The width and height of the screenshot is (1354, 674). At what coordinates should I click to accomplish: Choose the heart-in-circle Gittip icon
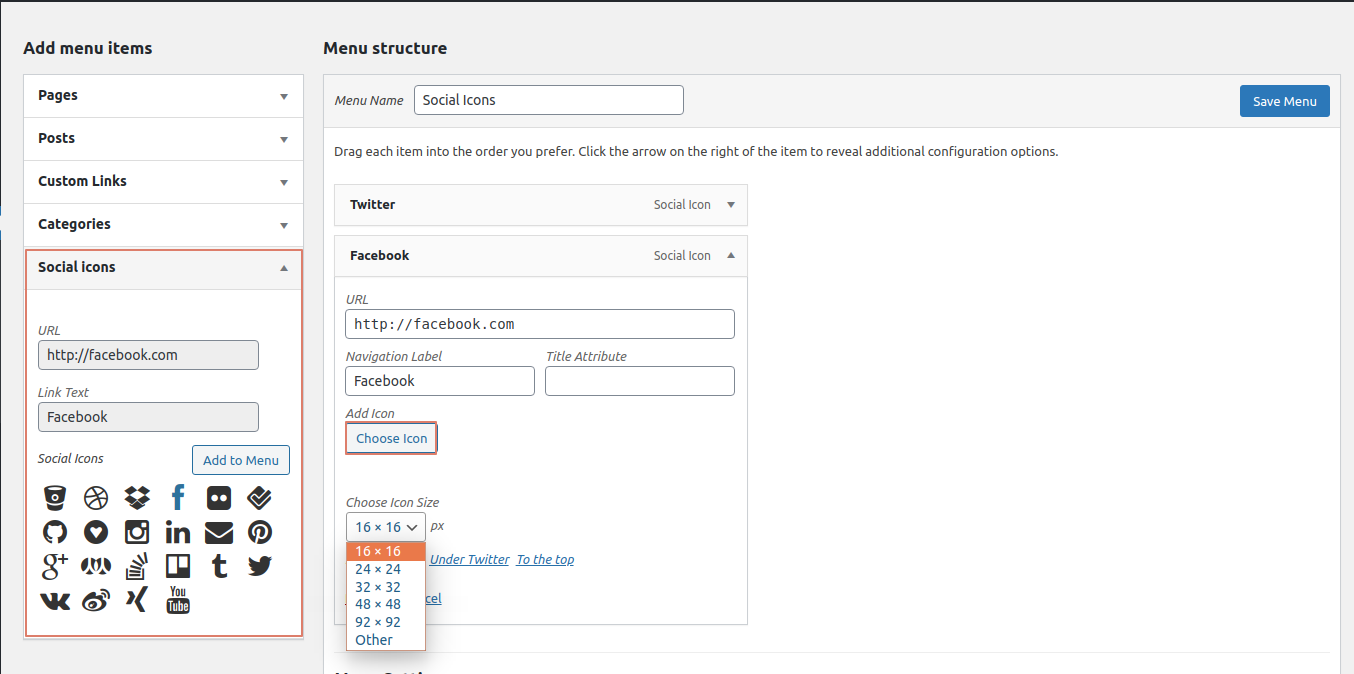96,532
